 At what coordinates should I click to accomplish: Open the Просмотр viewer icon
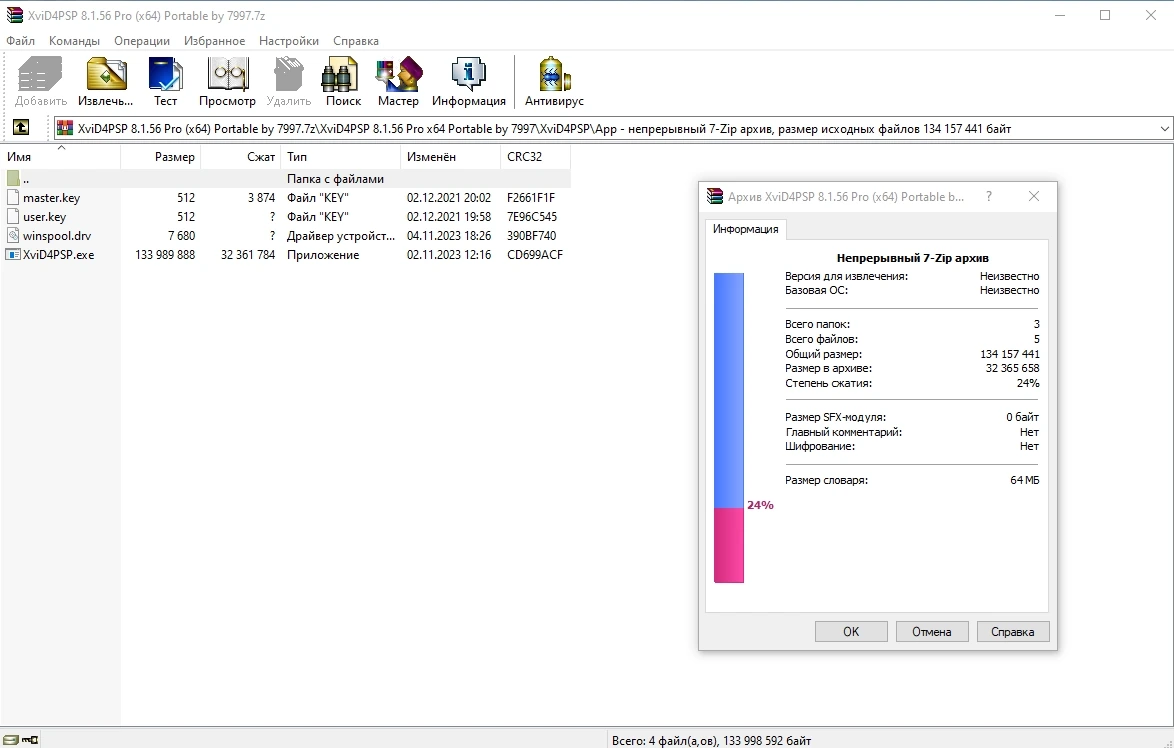coord(227,74)
